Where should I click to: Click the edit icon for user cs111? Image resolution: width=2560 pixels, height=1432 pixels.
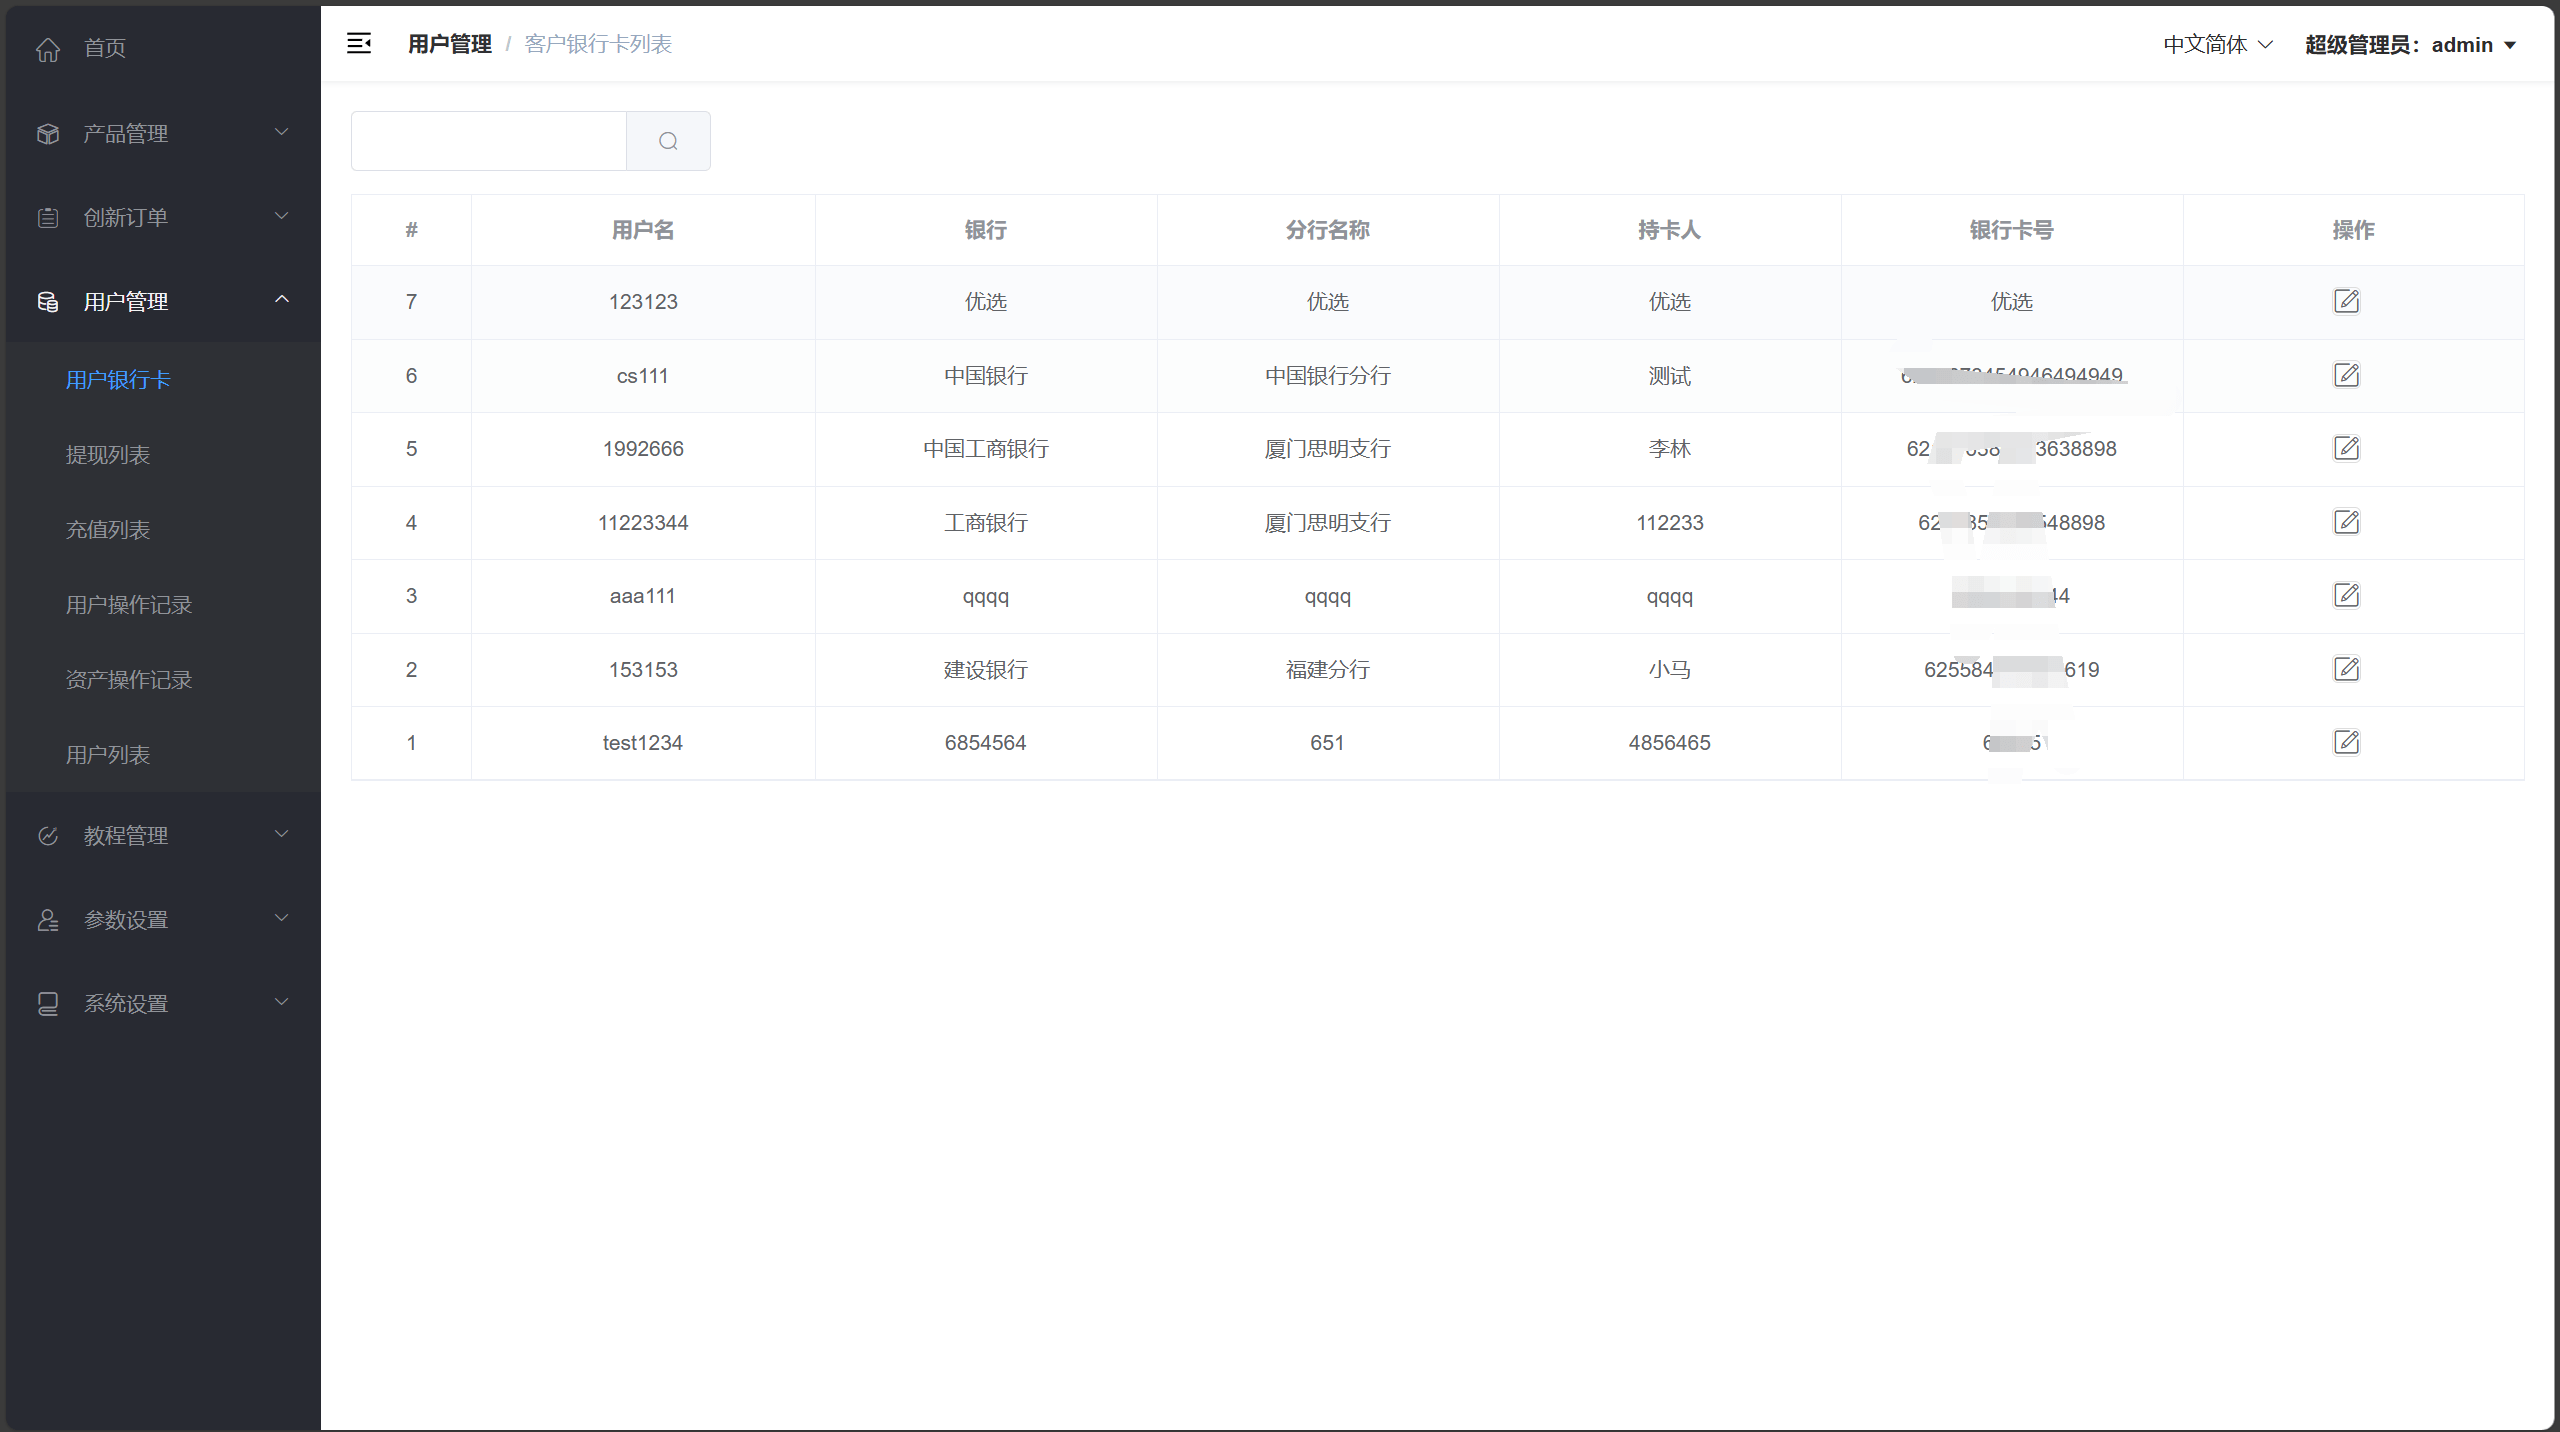pyautogui.click(x=2346, y=375)
